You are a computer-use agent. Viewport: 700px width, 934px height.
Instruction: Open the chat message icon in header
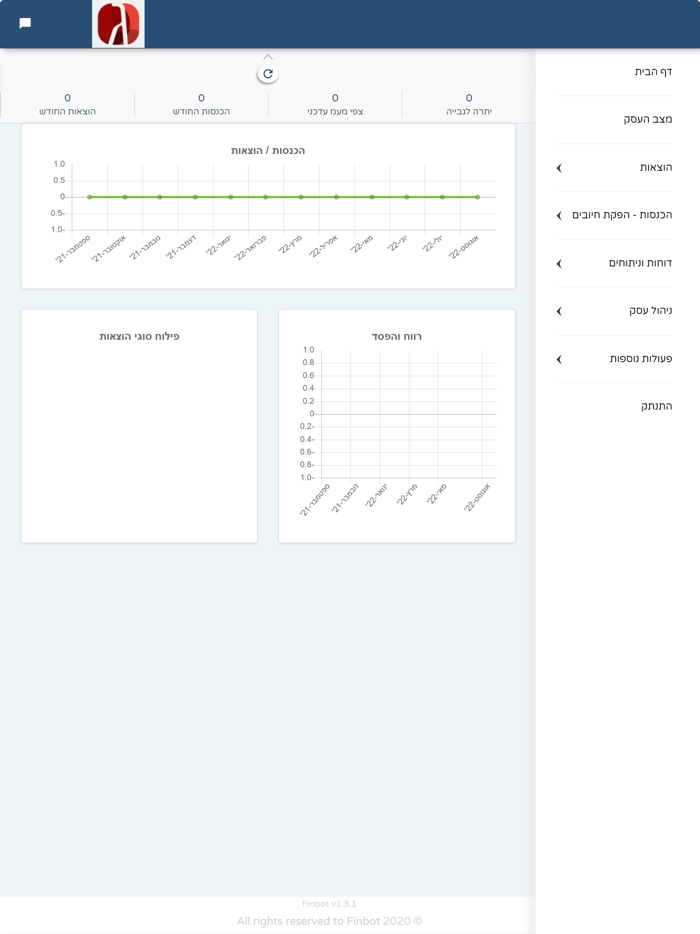(25, 23)
